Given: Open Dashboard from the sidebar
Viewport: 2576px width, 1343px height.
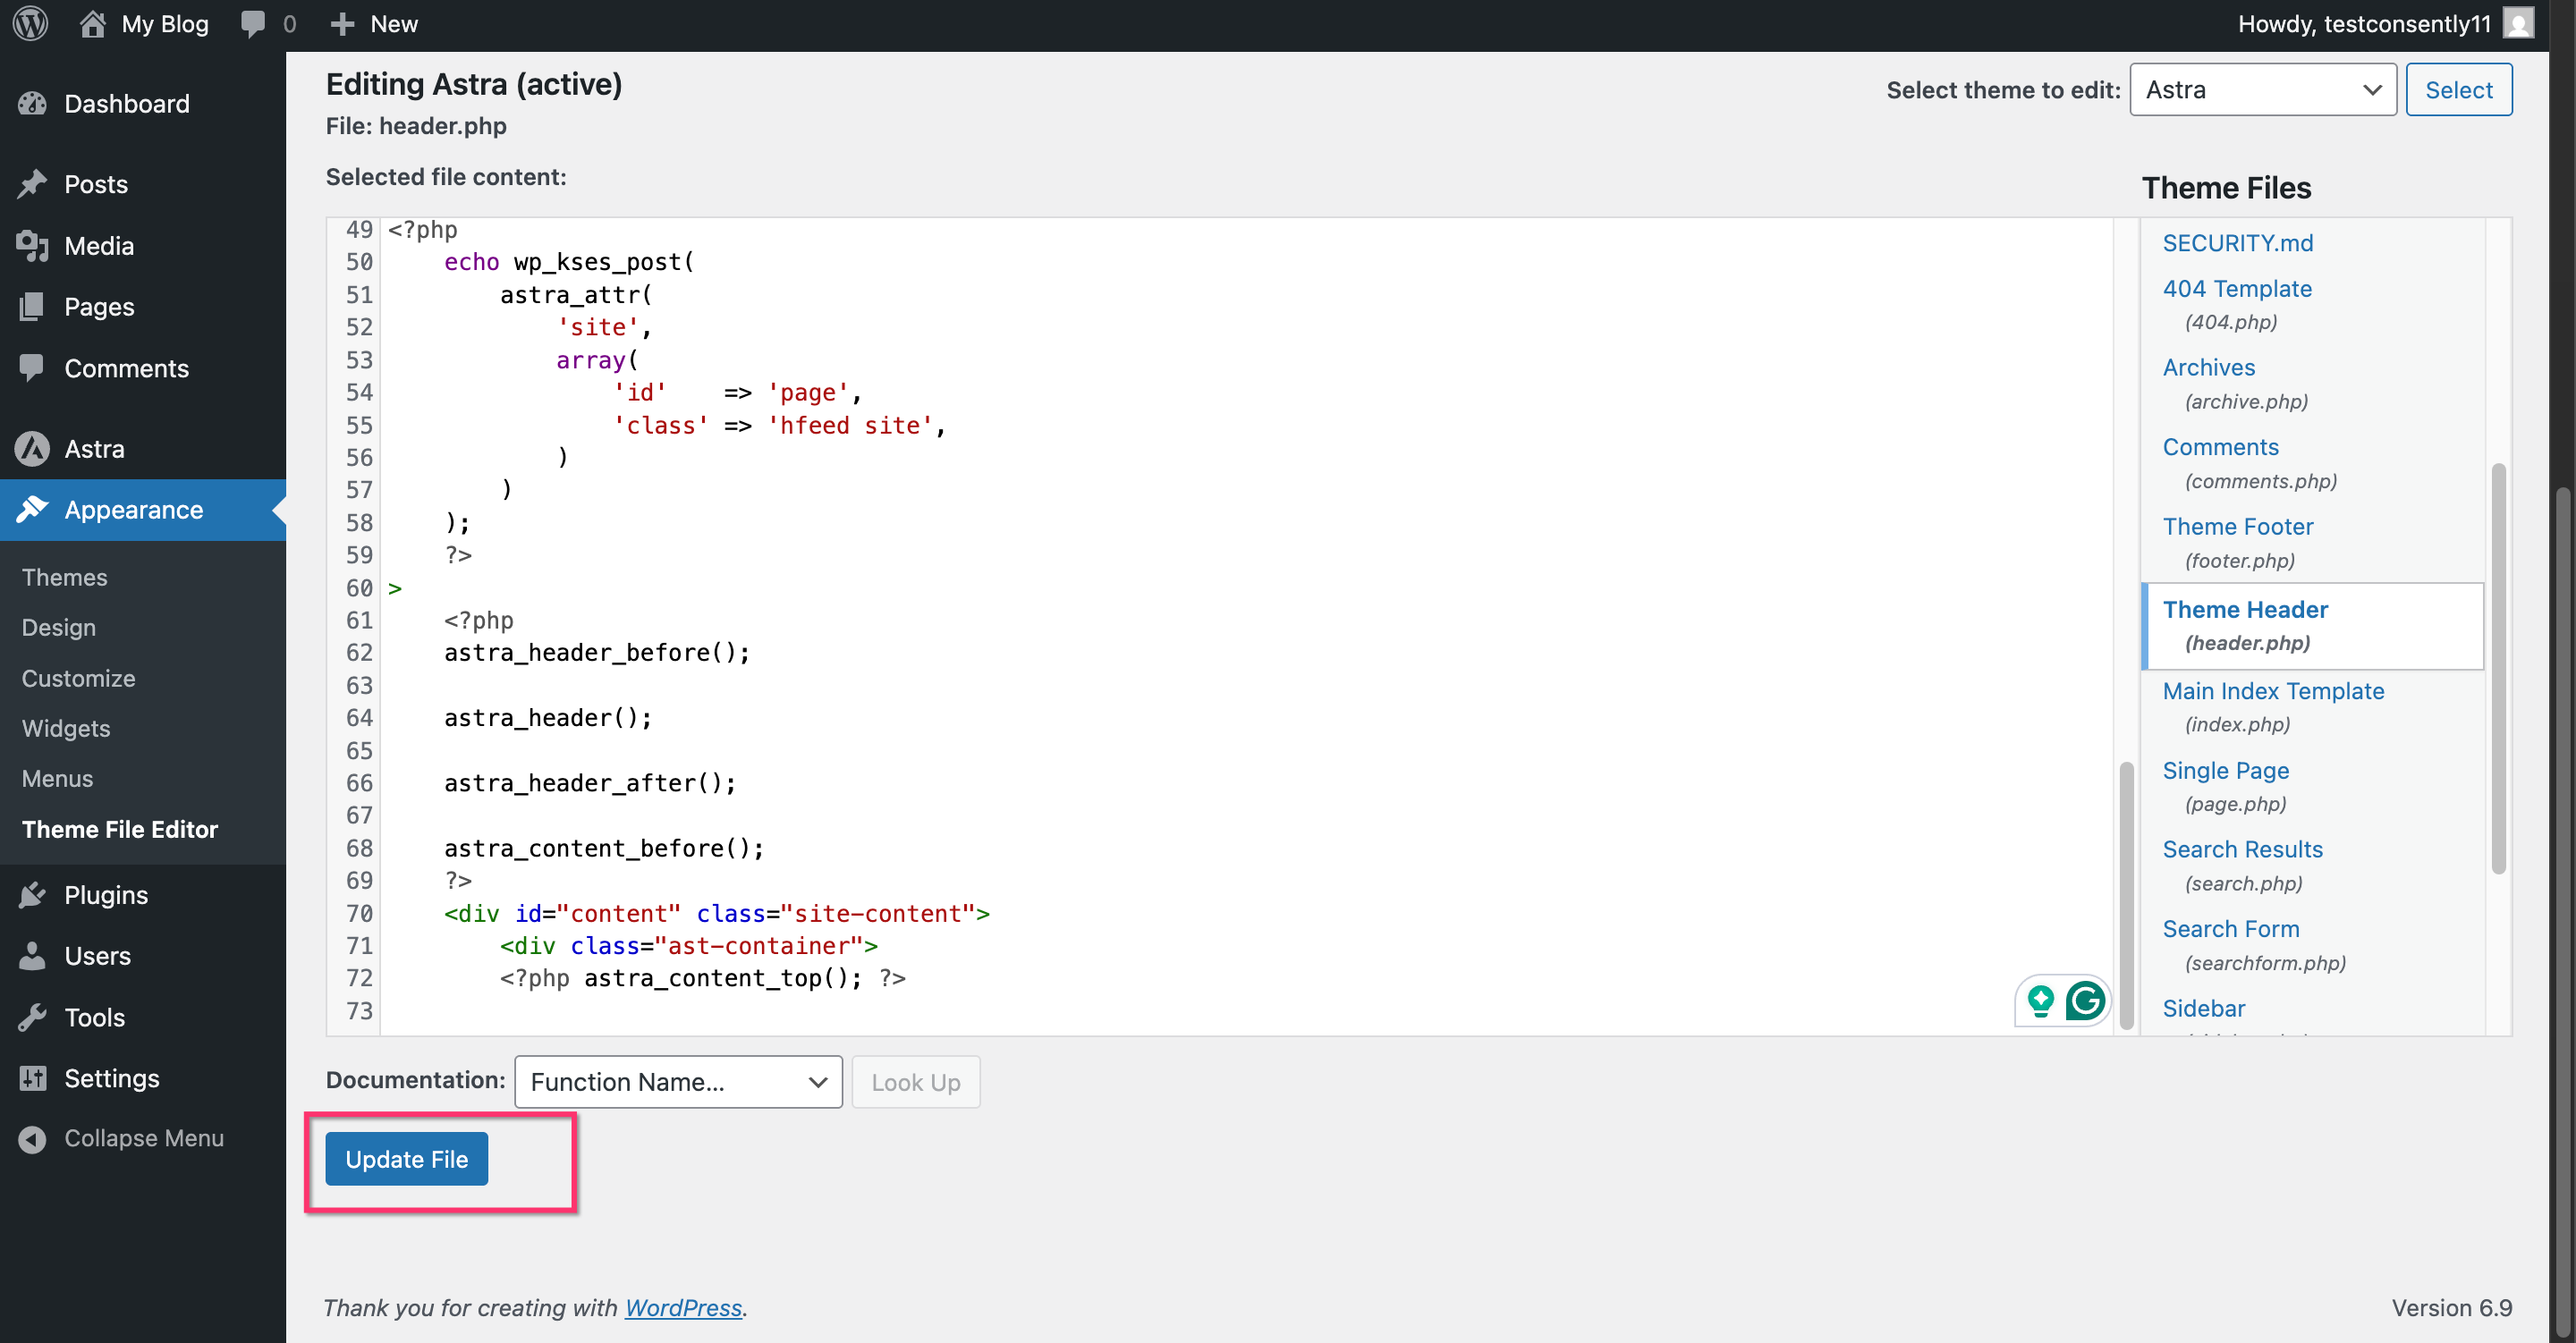Looking at the screenshot, I should click(126, 104).
